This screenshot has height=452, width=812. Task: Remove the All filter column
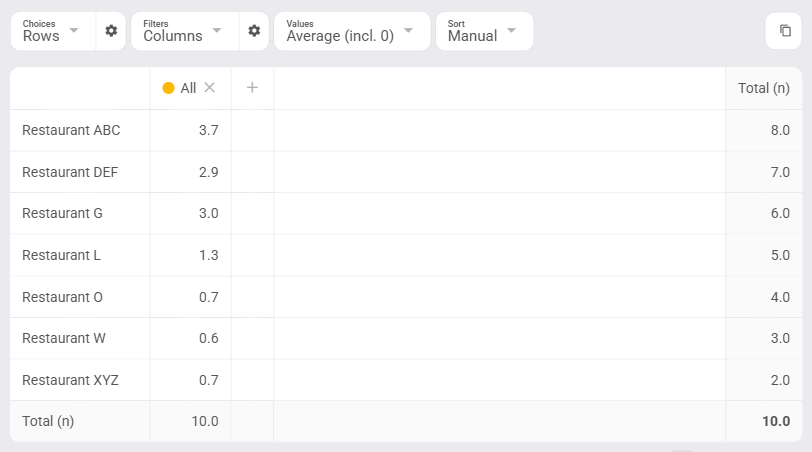210,88
